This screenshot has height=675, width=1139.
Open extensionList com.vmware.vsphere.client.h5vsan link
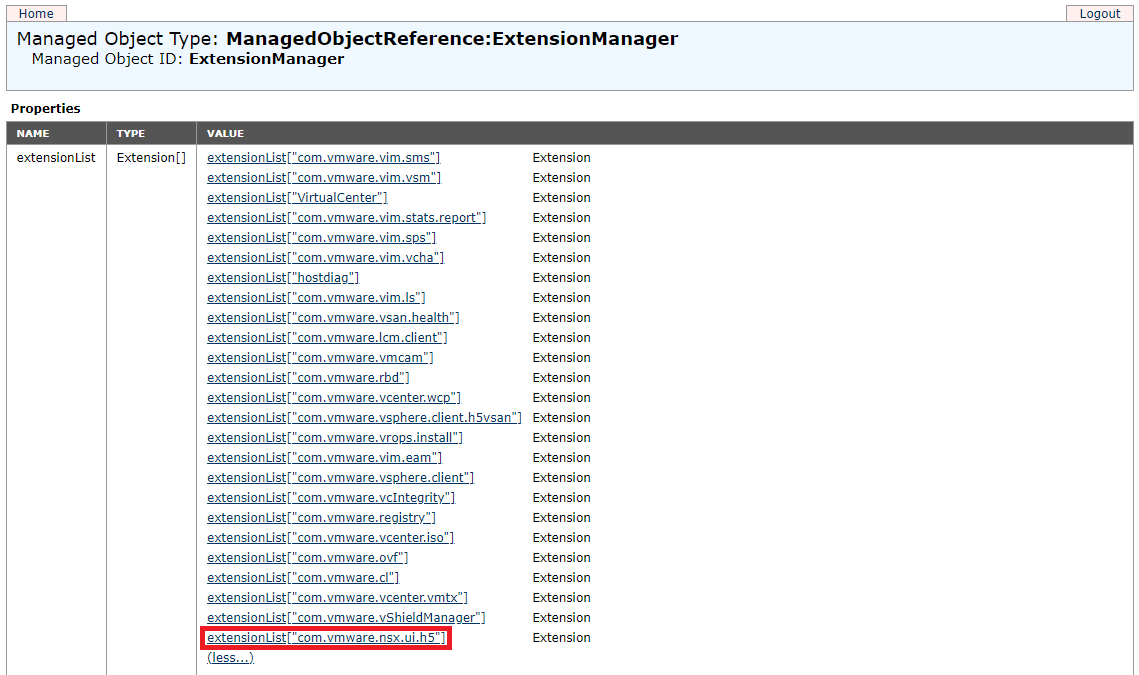click(x=364, y=417)
